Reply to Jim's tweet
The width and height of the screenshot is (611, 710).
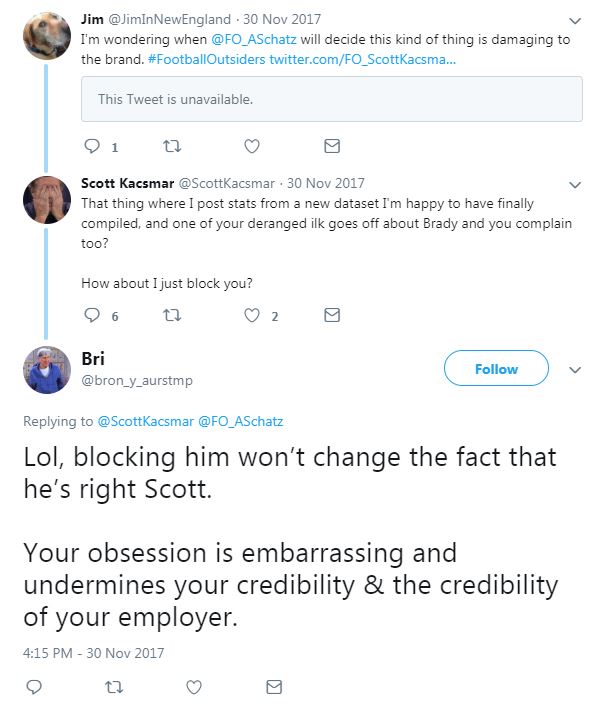pyautogui.click(x=93, y=147)
